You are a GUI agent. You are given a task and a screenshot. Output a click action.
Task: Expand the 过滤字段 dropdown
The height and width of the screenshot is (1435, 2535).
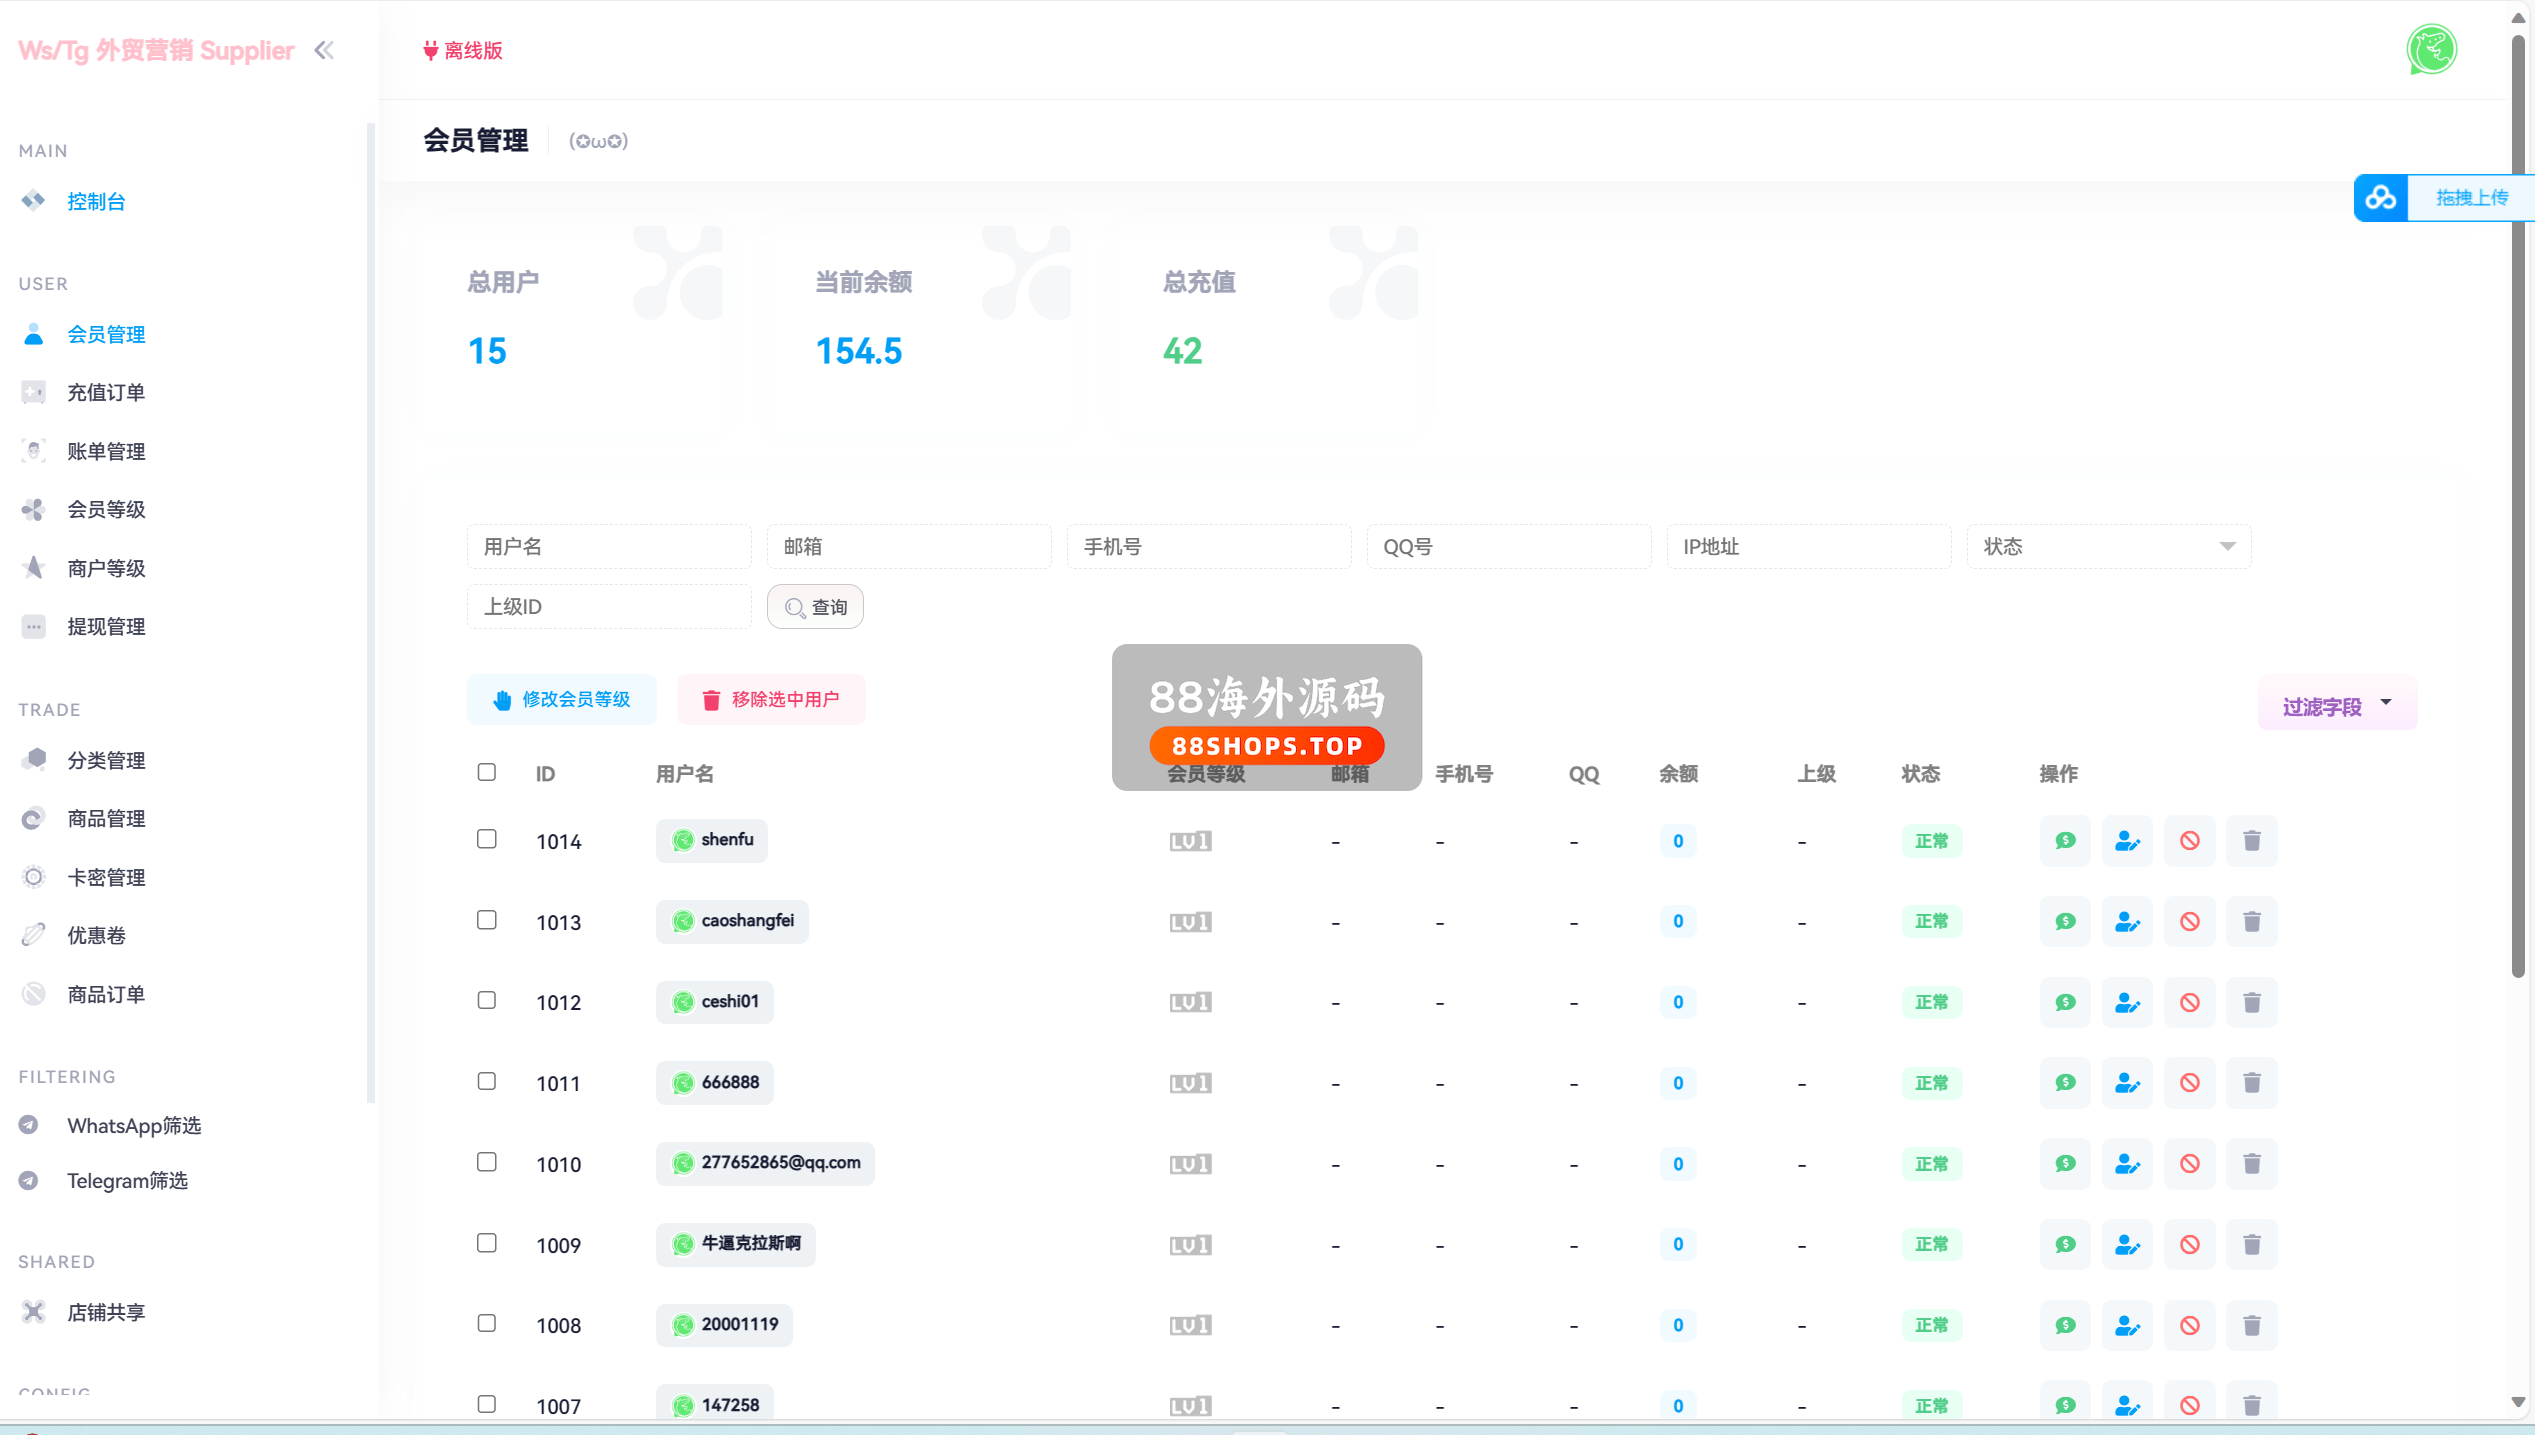tap(2336, 706)
